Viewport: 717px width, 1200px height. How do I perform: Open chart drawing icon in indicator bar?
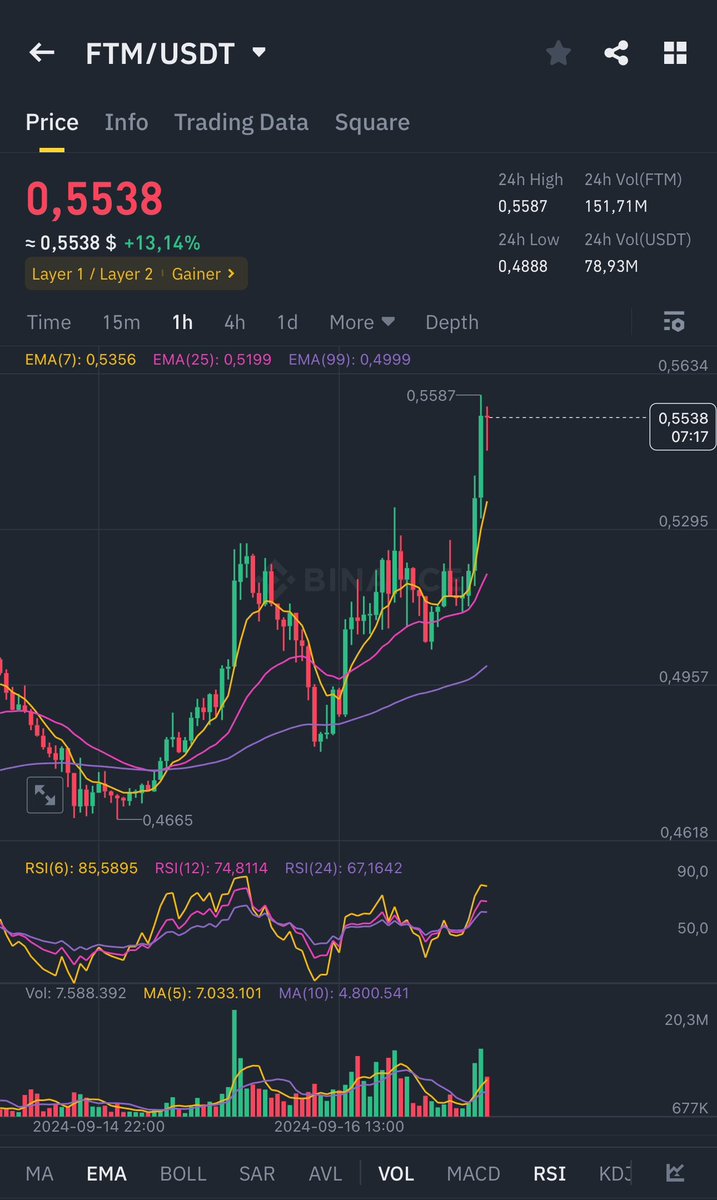coord(676,1173)
